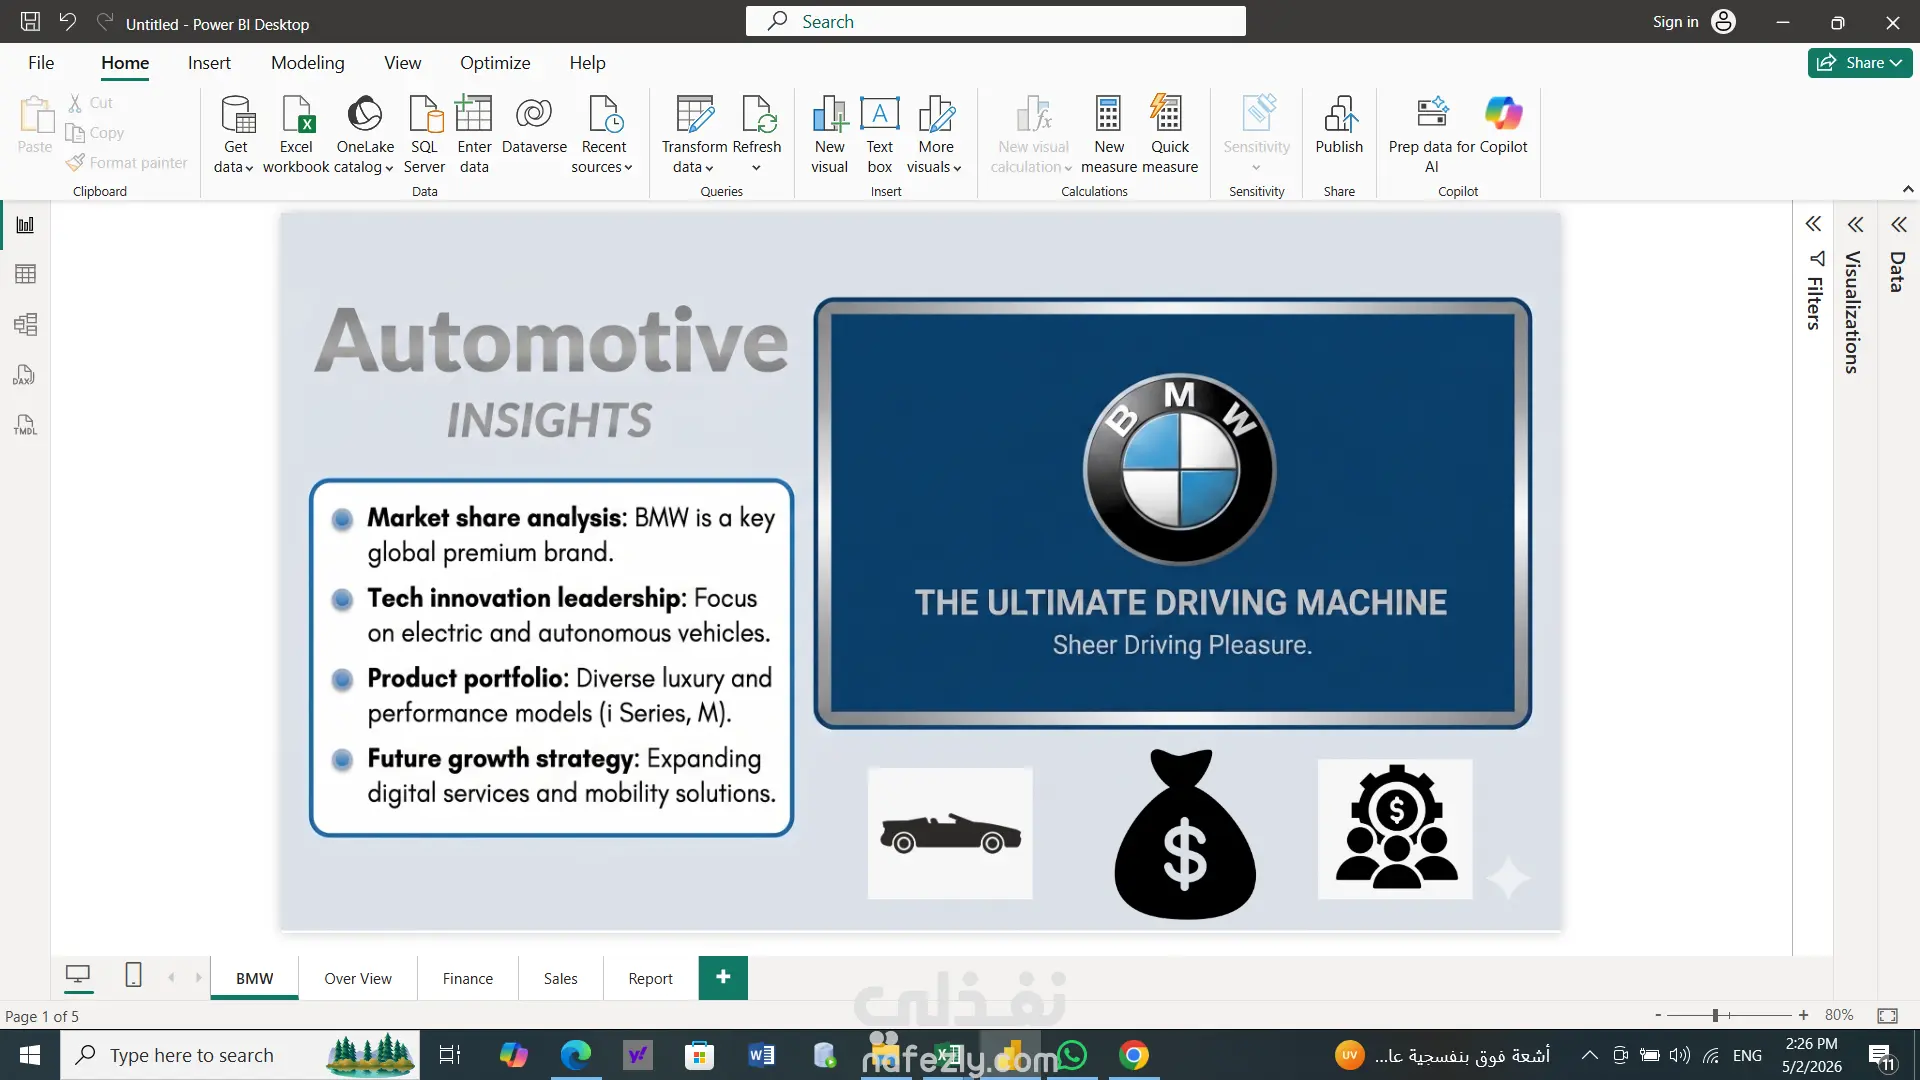Add a new report page
The image size is (1920, 1080).
723,977
